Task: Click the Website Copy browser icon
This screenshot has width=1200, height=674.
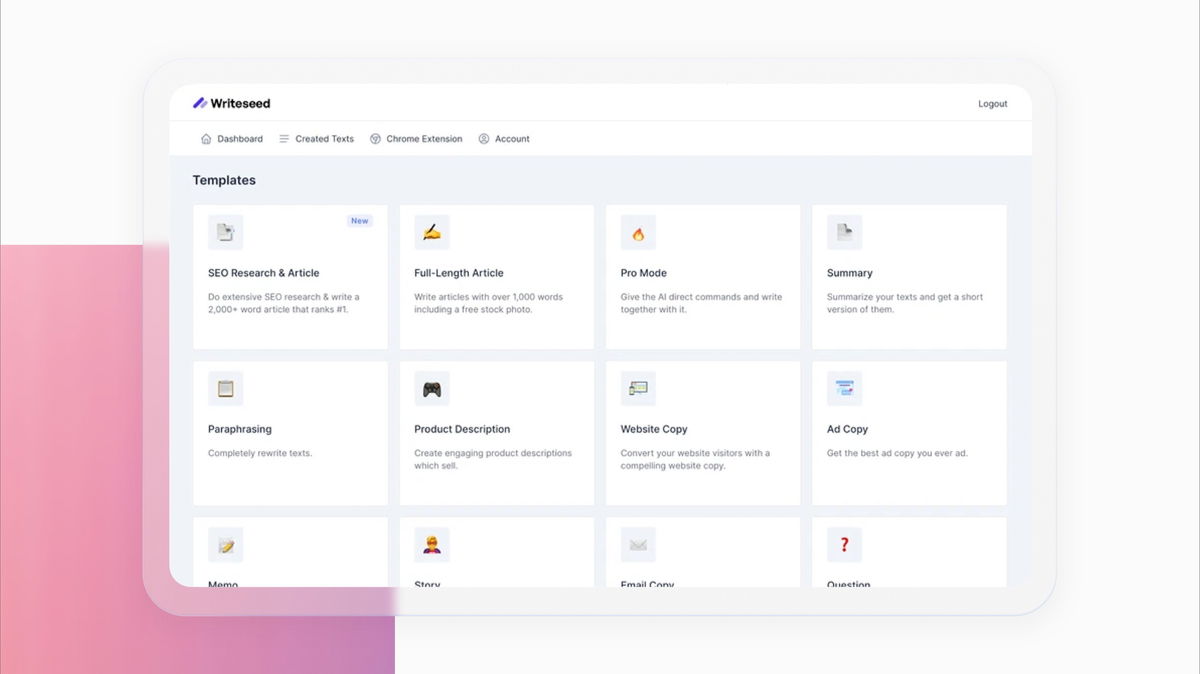Action: tap(639, 388)
